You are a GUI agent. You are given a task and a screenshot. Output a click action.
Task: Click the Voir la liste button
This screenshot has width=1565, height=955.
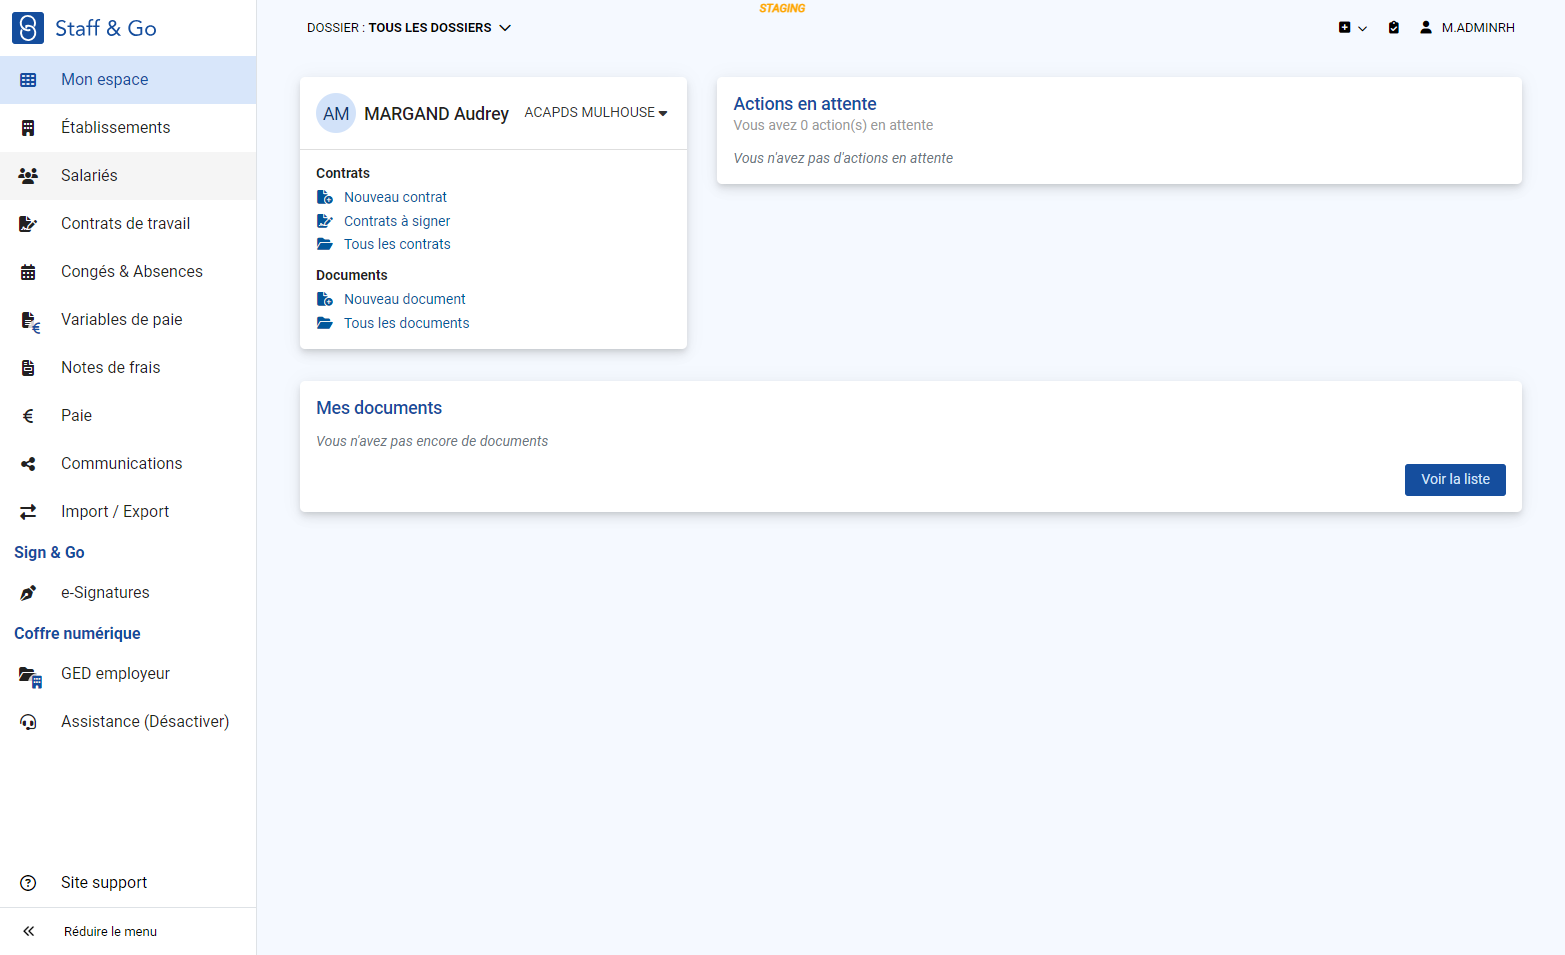coord(1455,480)
